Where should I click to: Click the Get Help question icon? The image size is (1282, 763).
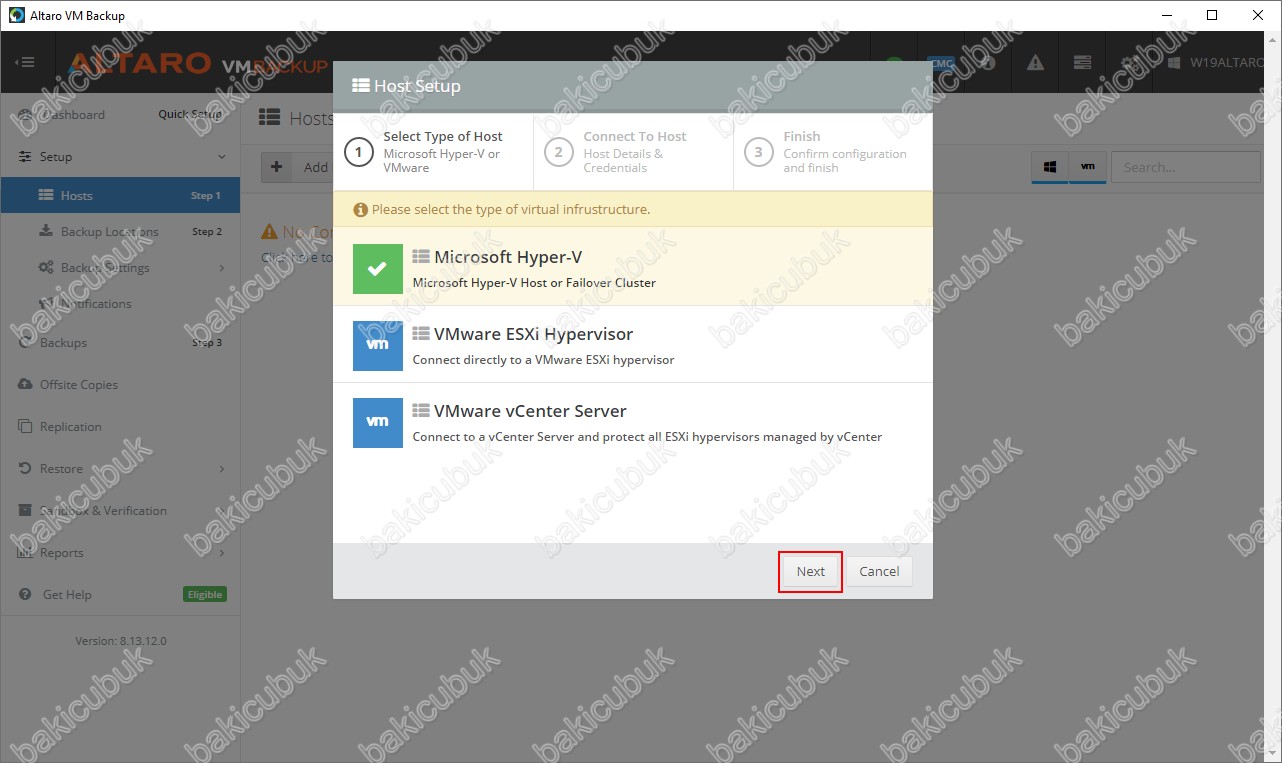click(x=25, y=594)
